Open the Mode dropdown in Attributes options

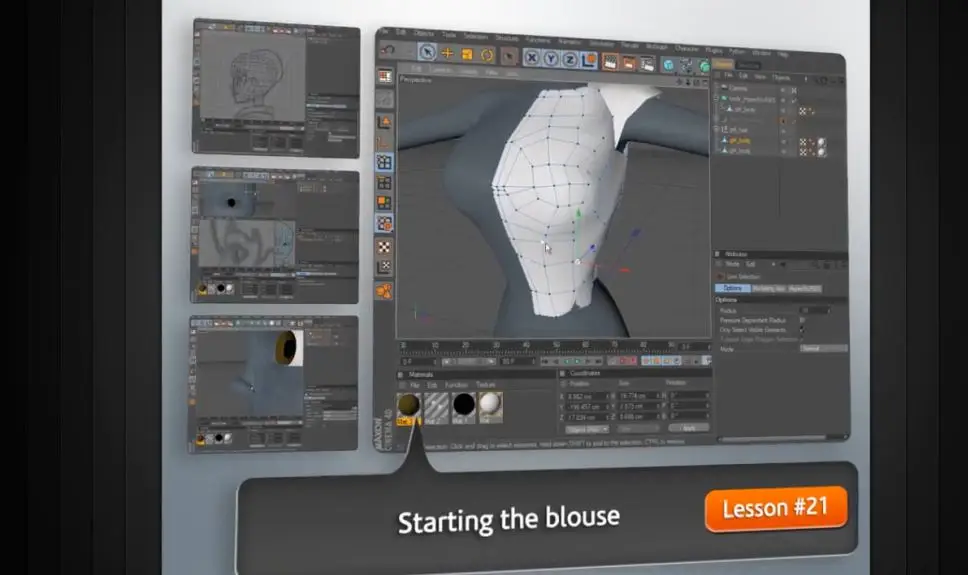824,348
